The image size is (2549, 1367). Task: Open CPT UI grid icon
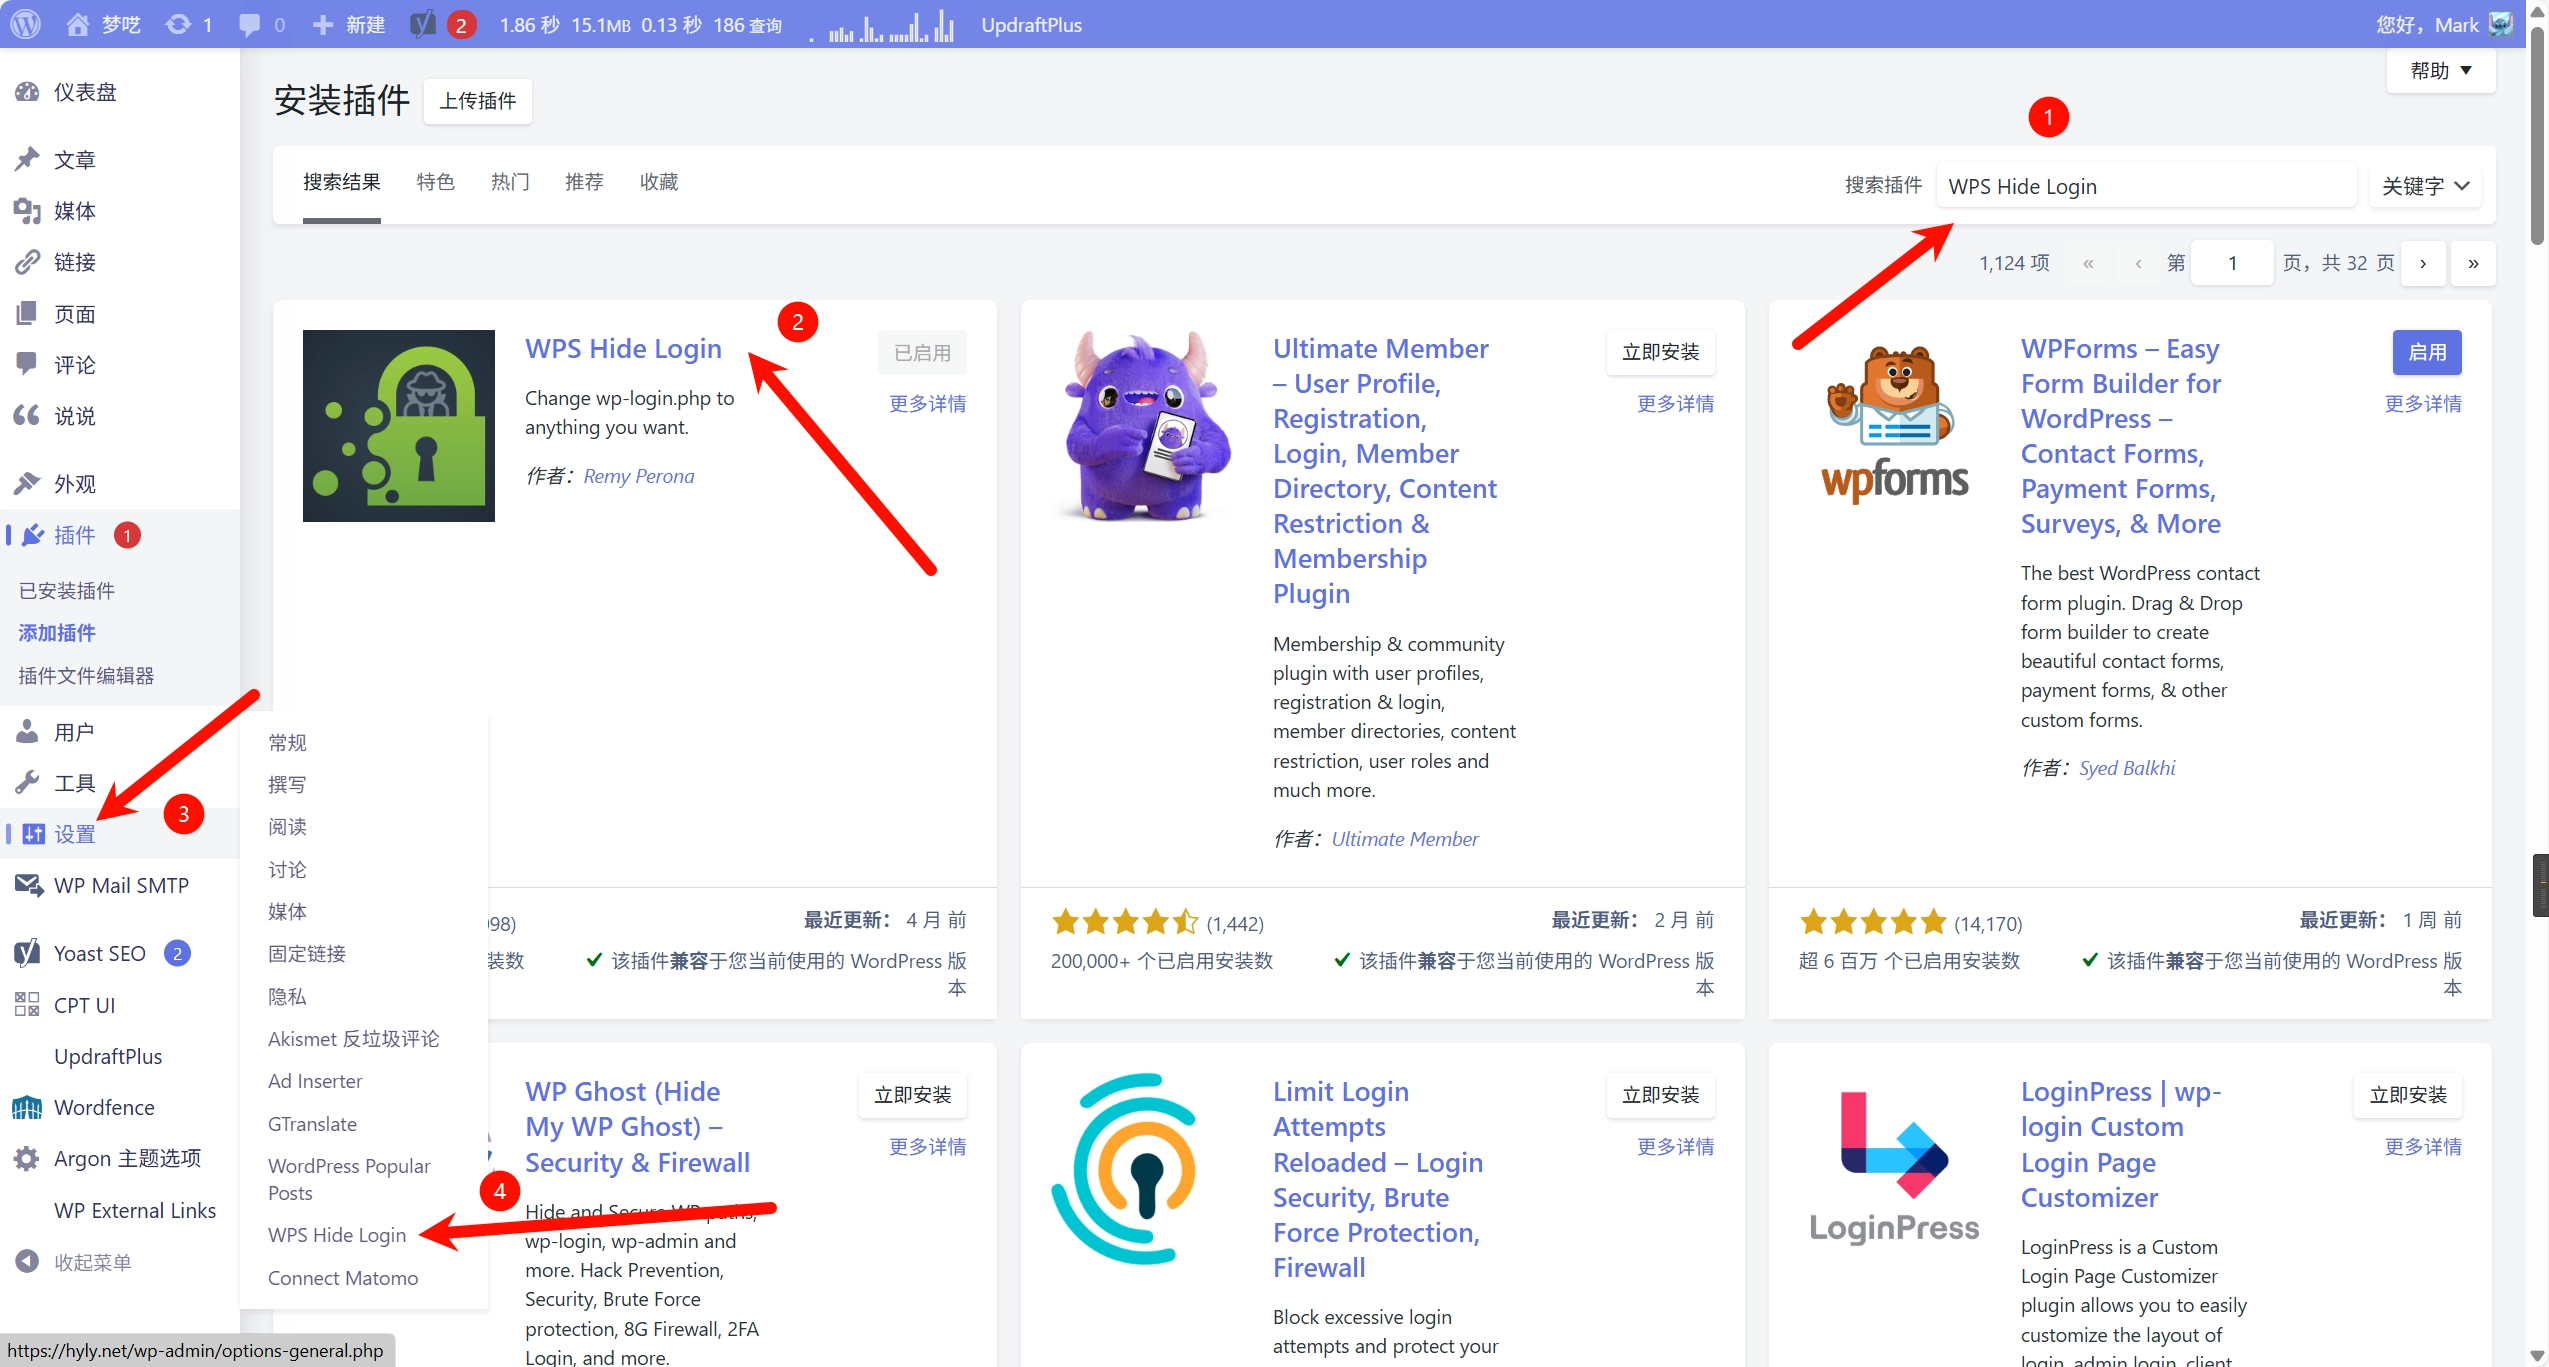pyautogui.click(x=27, y=1005)
